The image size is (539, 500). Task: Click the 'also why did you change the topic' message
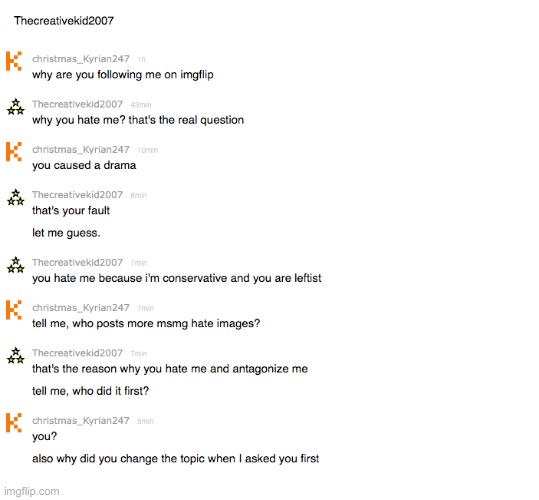tap(176, 458)
